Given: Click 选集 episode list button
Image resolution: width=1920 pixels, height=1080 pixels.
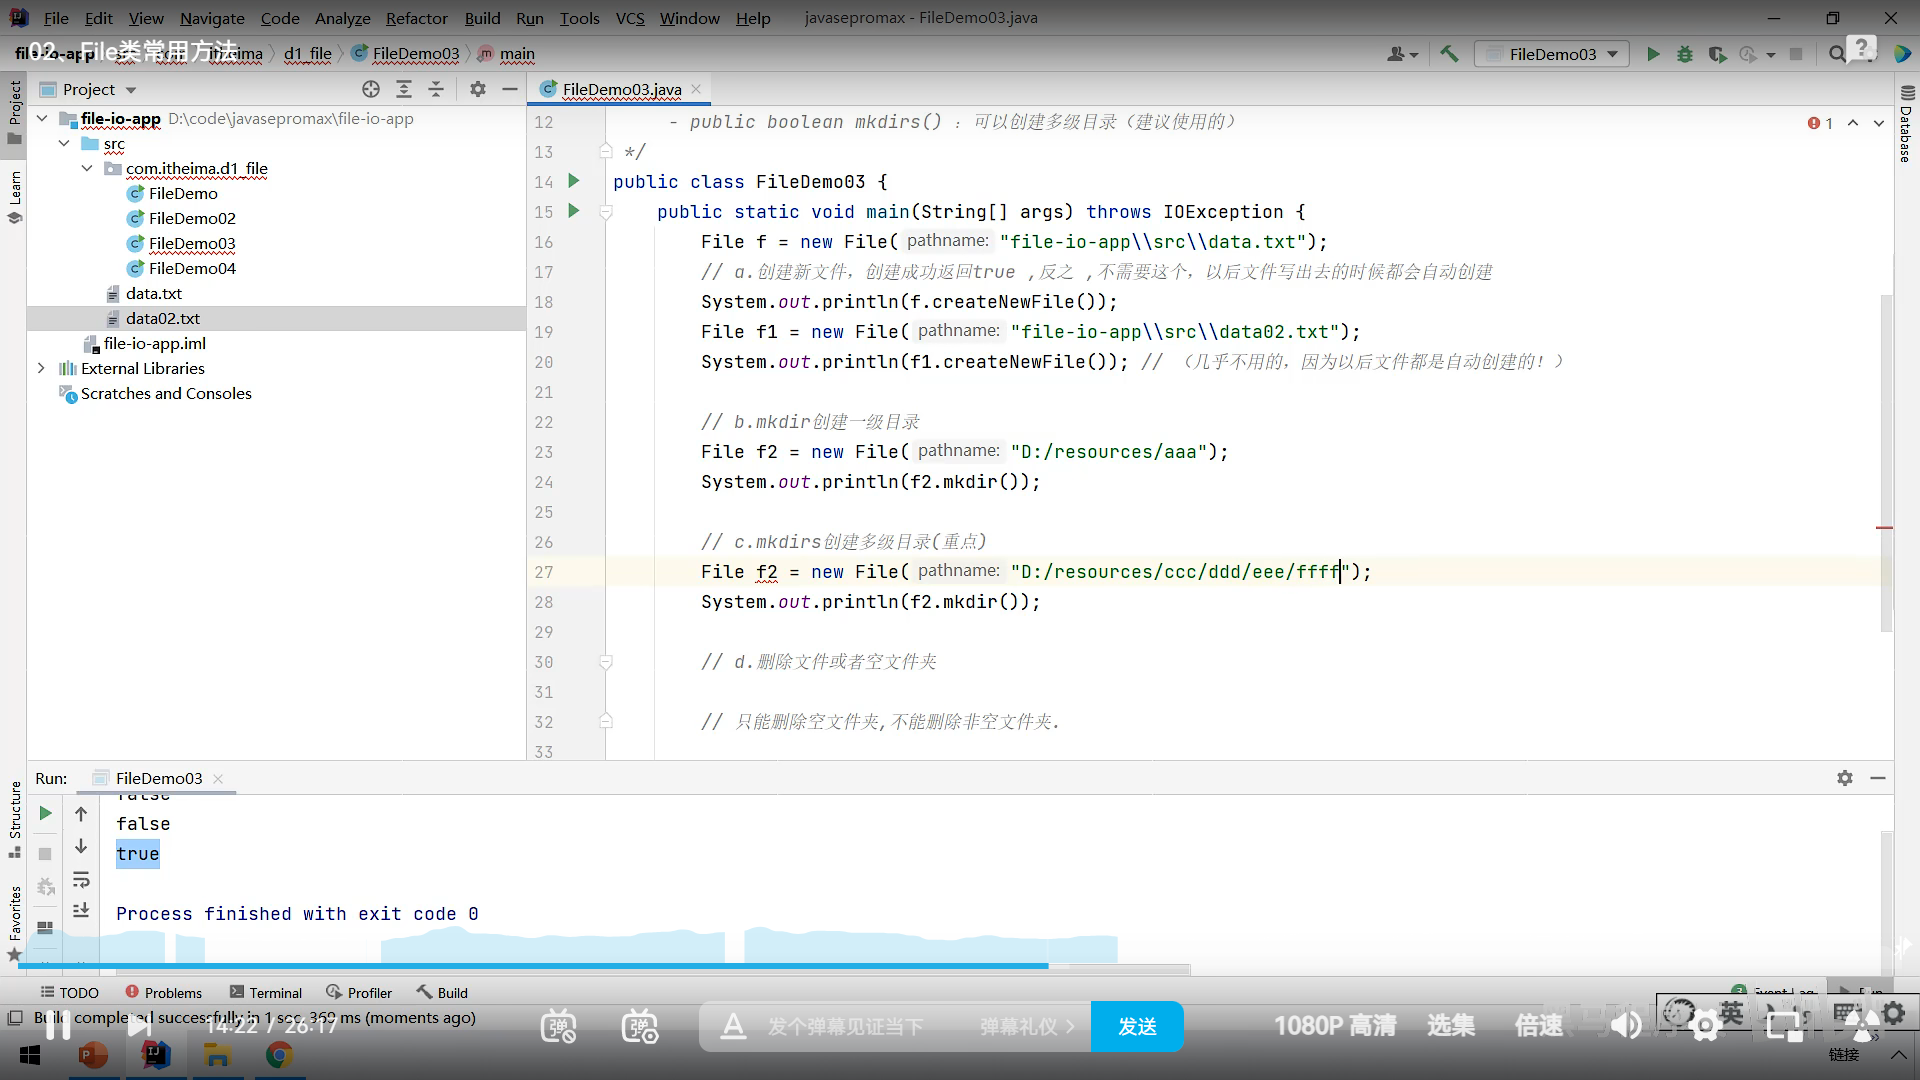Looking at the screenshot, I should (x=1450, y=1025).
